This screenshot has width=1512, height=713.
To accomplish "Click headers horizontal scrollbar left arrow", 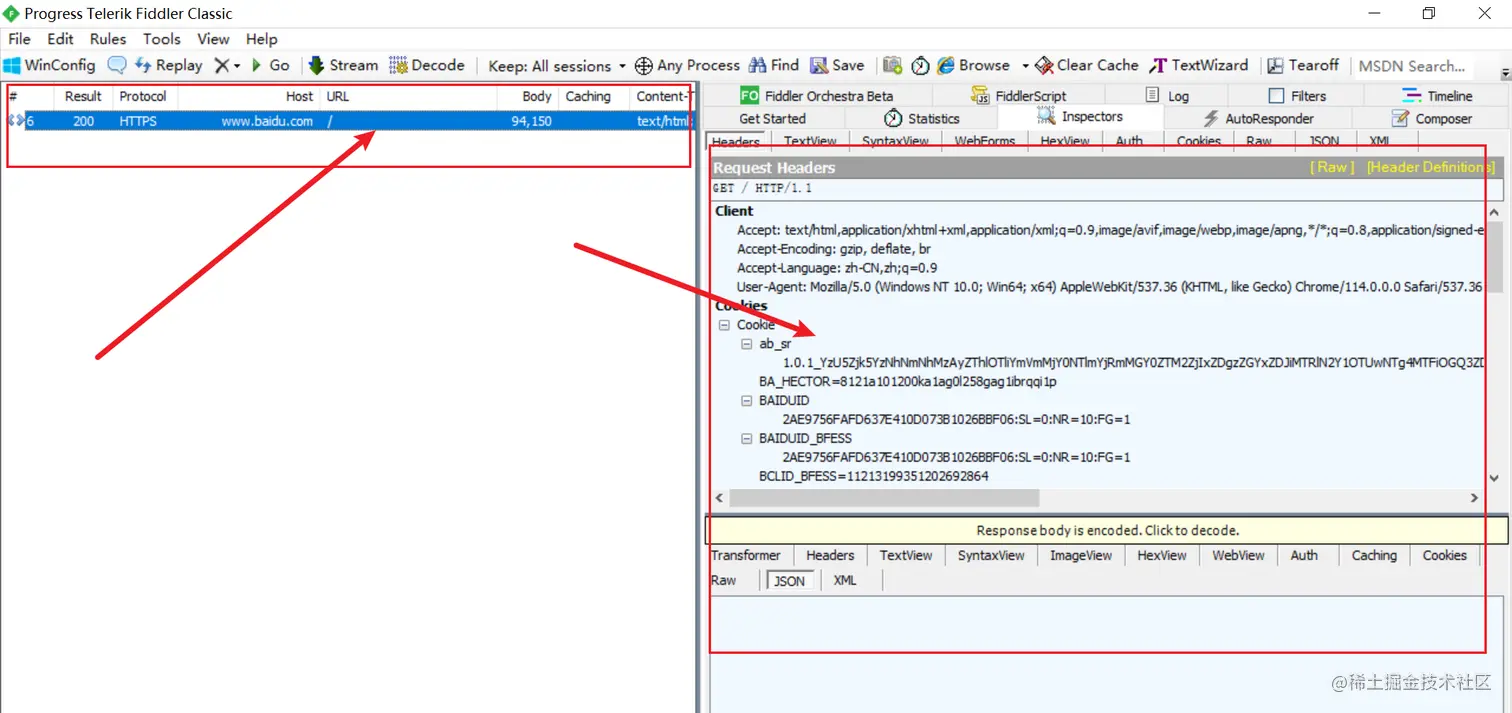I will (720, 497).
